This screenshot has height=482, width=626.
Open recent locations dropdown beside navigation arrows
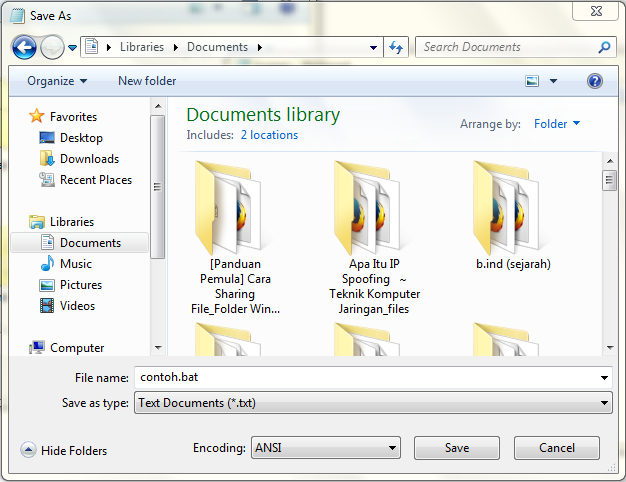[72, 48]
